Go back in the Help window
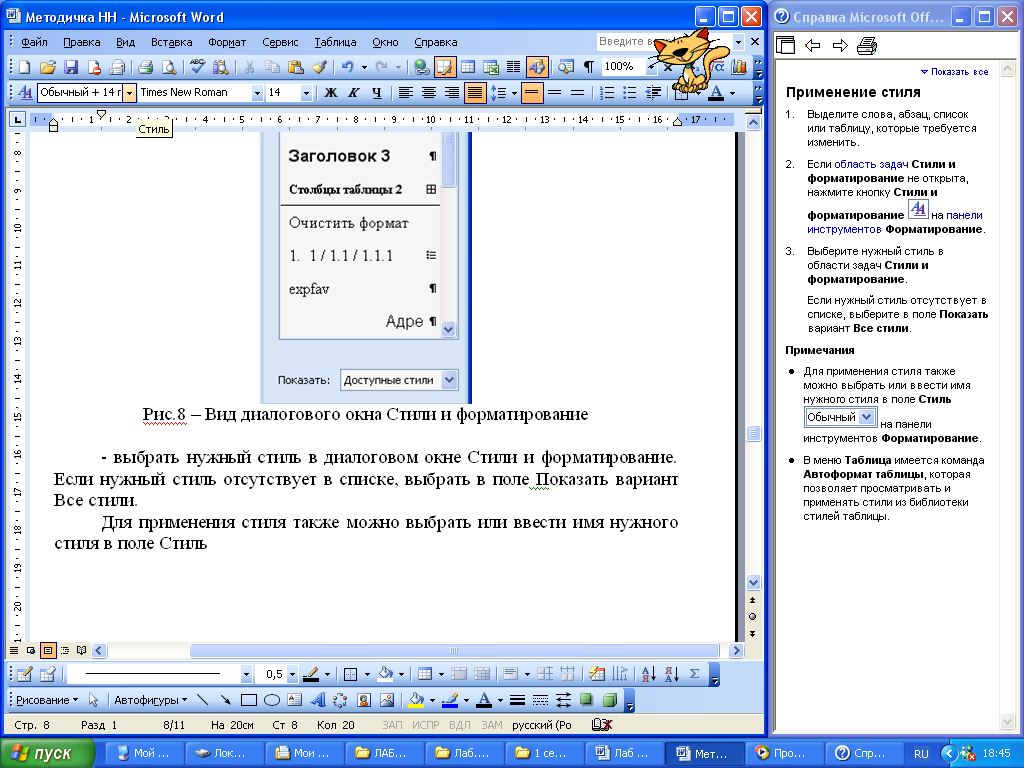Image resolution: width=1024 pixels, height=768 pixels. click(x=812, y=46)
